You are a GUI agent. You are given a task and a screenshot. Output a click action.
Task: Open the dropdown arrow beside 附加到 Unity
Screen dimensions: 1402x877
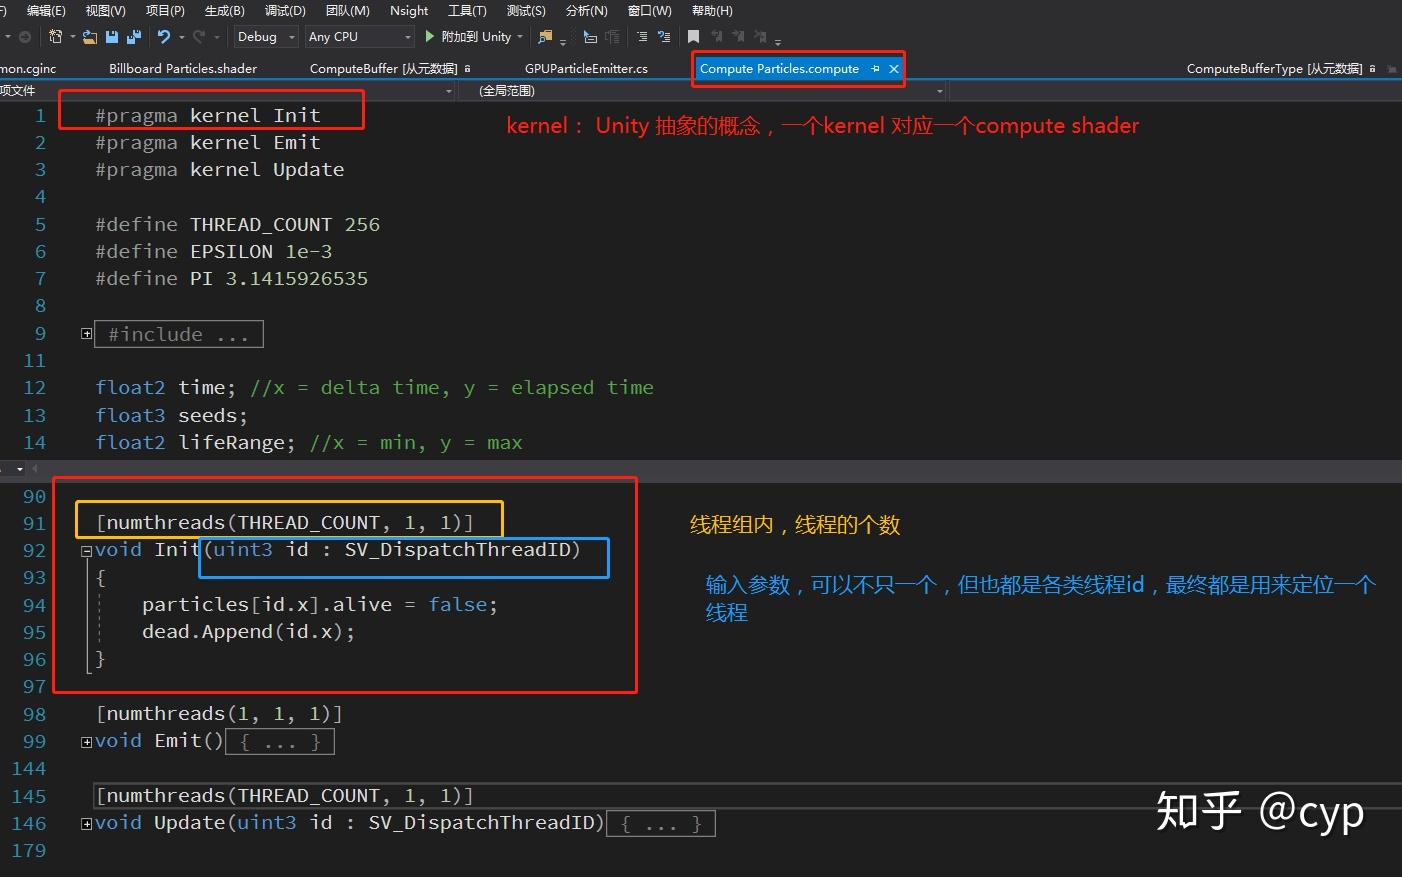pyautogui.click(x=520, y=37)
